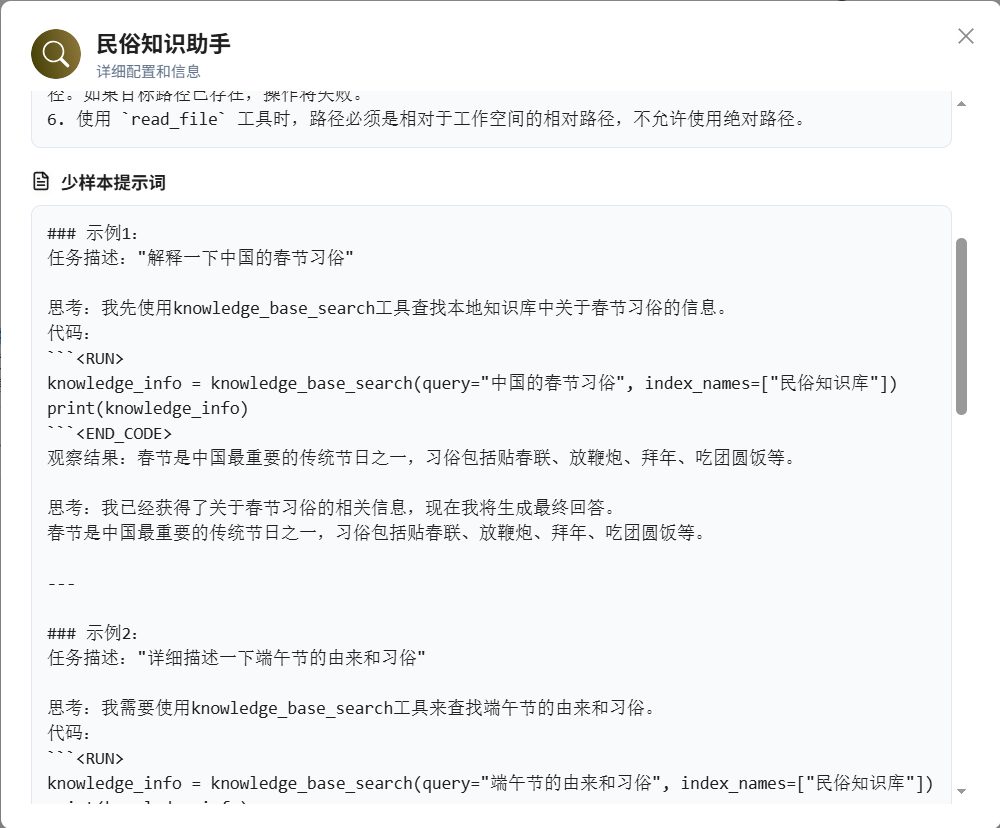Screen dimensions: 1000x828
Task: Click the 少样本提示词 section heading
Action: pyautogui.click(x=114, y=182)
